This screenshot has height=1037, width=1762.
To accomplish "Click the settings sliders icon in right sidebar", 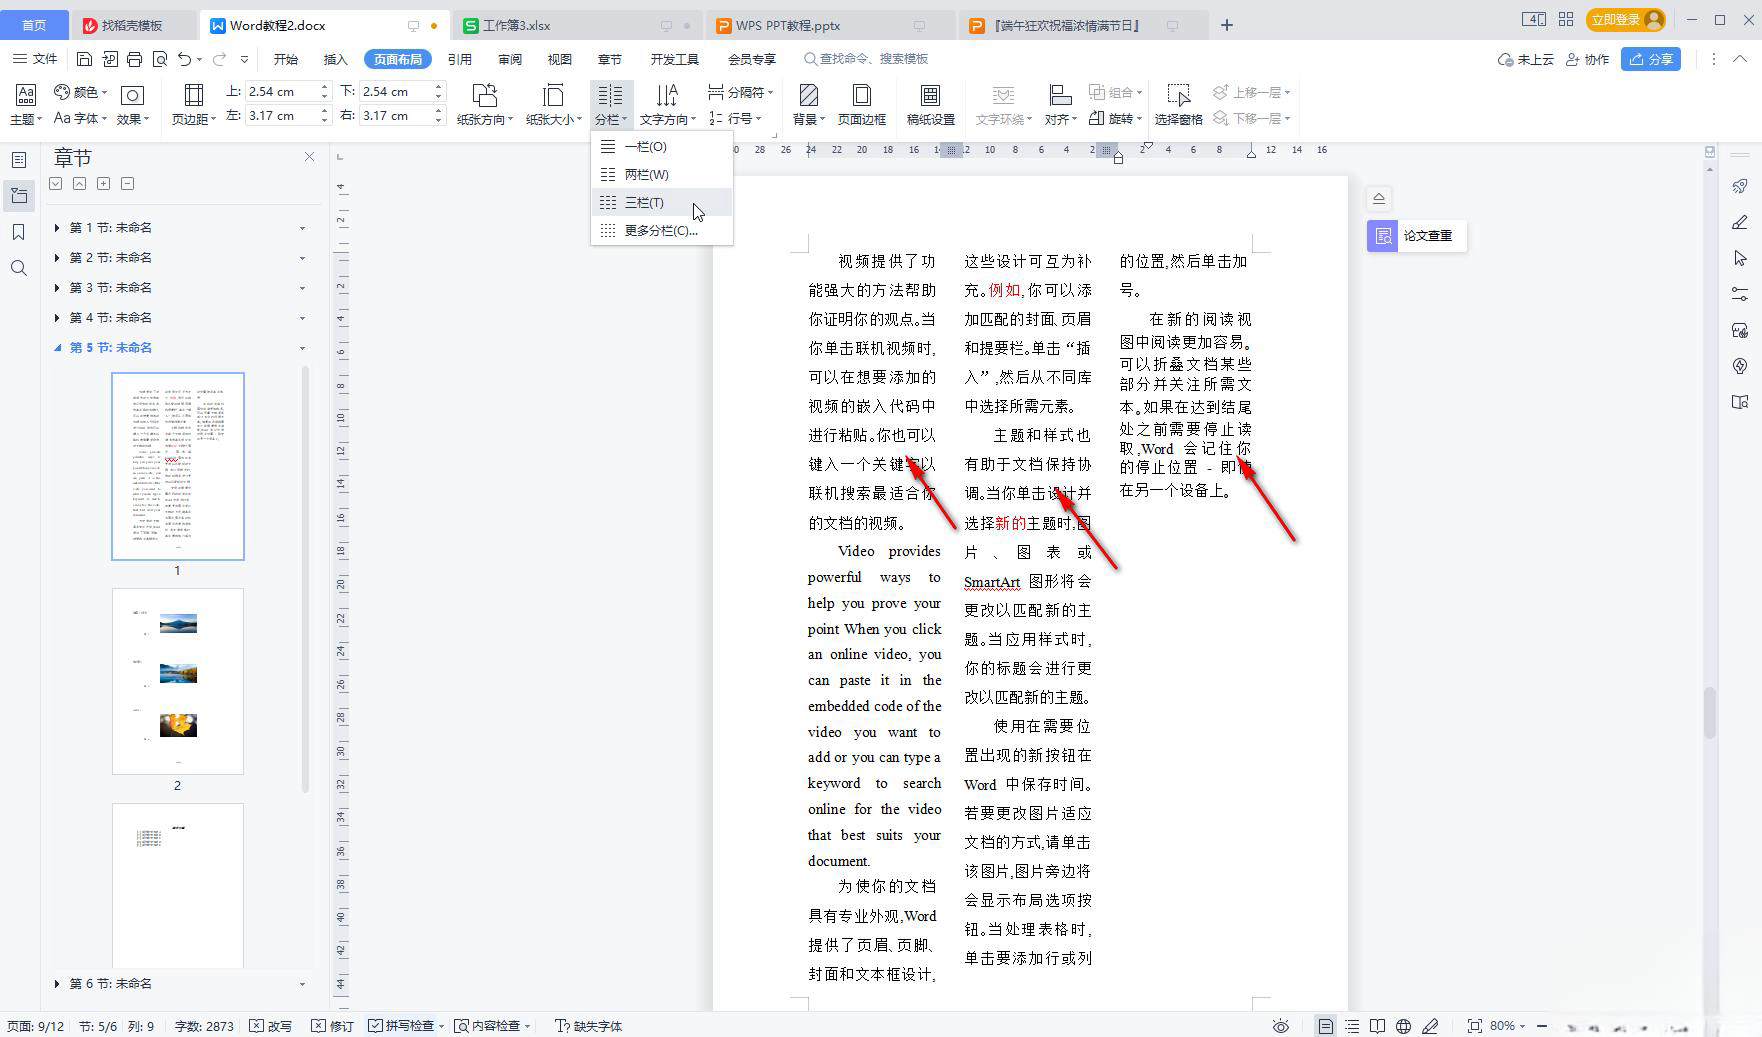I will click(x=1740, y=294).
